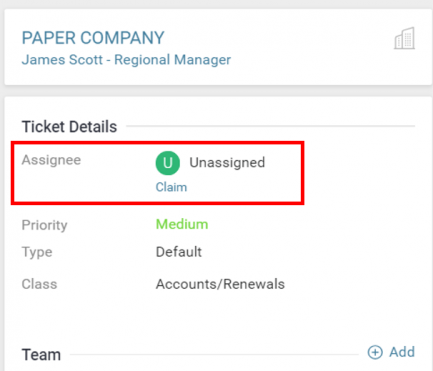Open contact James Scott - Regional Manager
The image size is (433, 371).
coord(126,60)
